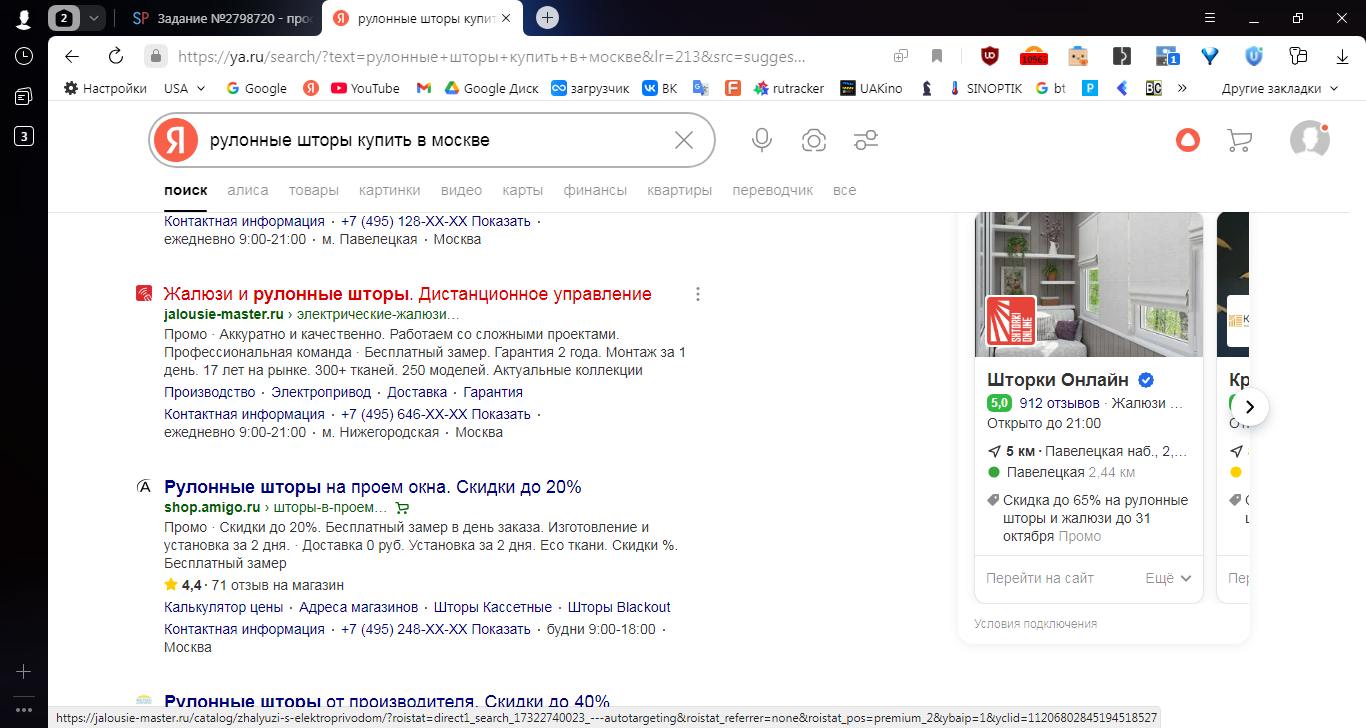Expand the tab group 2 dropdown arrow

point(93,18)
